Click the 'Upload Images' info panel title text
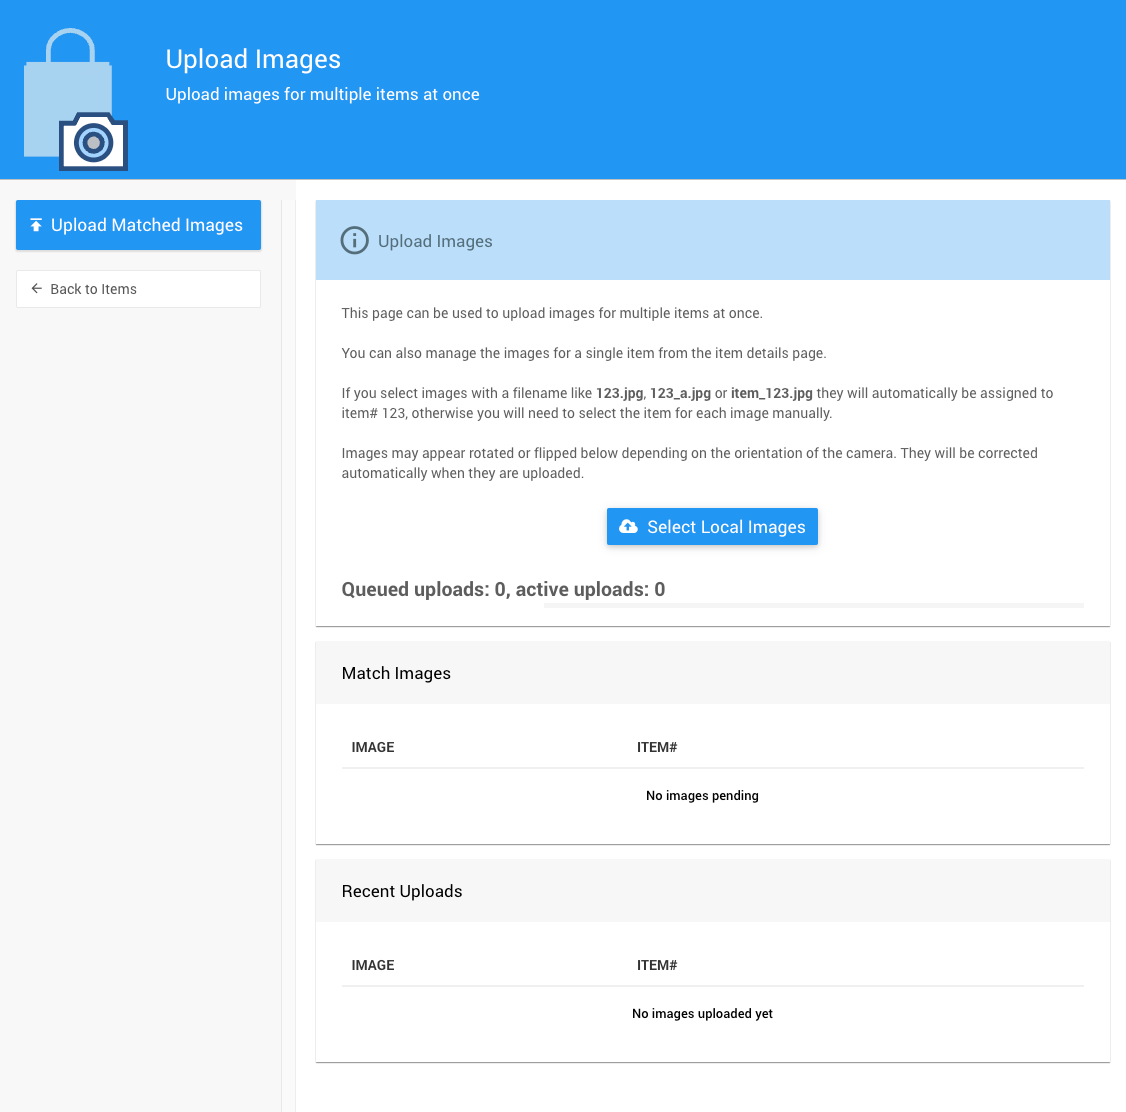The height and width of the screenshot is (1112, 1126). [x=435, y=241]
